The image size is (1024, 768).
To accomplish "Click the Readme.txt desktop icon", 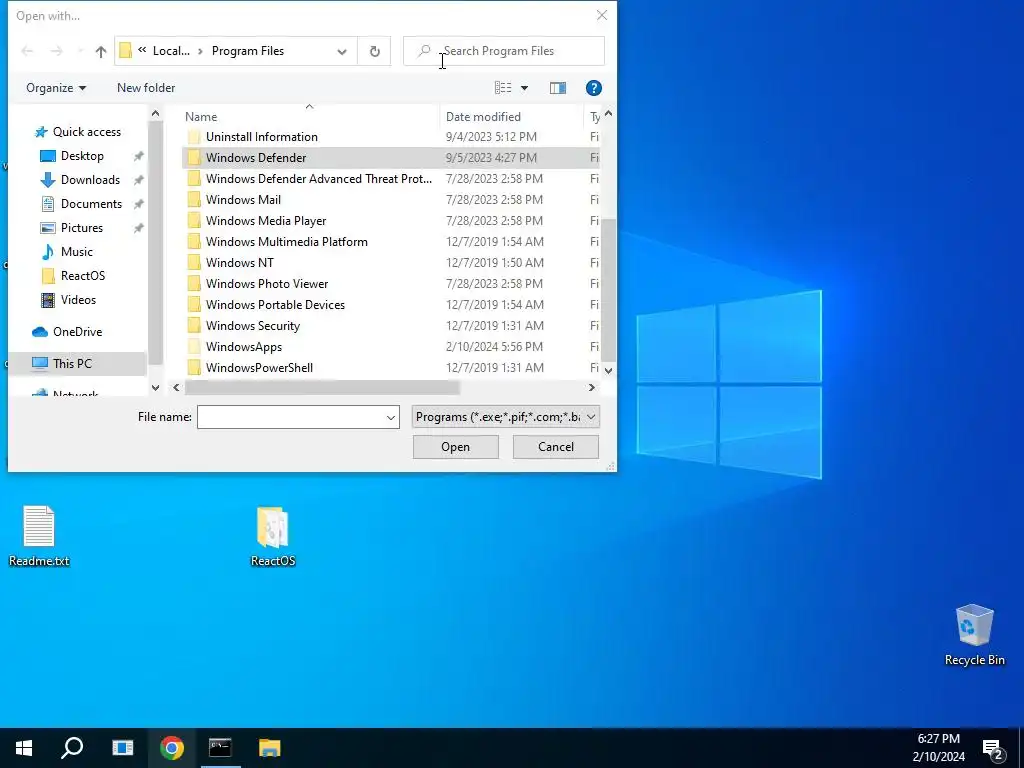I will pos(39,536).
